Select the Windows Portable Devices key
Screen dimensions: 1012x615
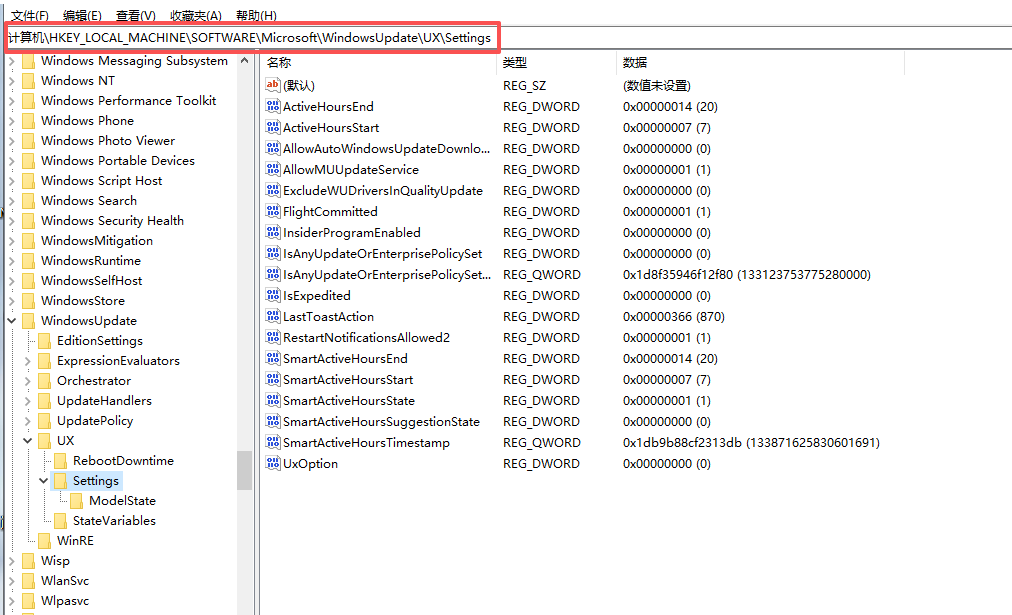(117, 161)
